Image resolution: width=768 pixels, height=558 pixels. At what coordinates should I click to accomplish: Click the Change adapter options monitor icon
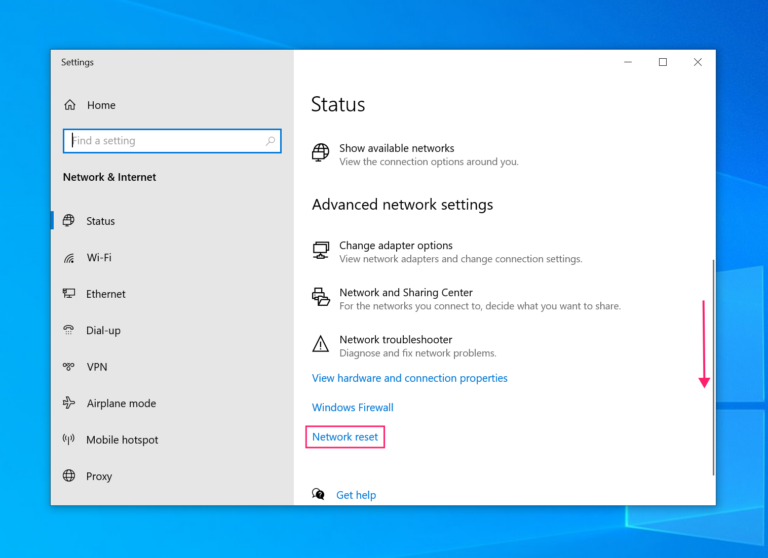[x=321, y=250]
